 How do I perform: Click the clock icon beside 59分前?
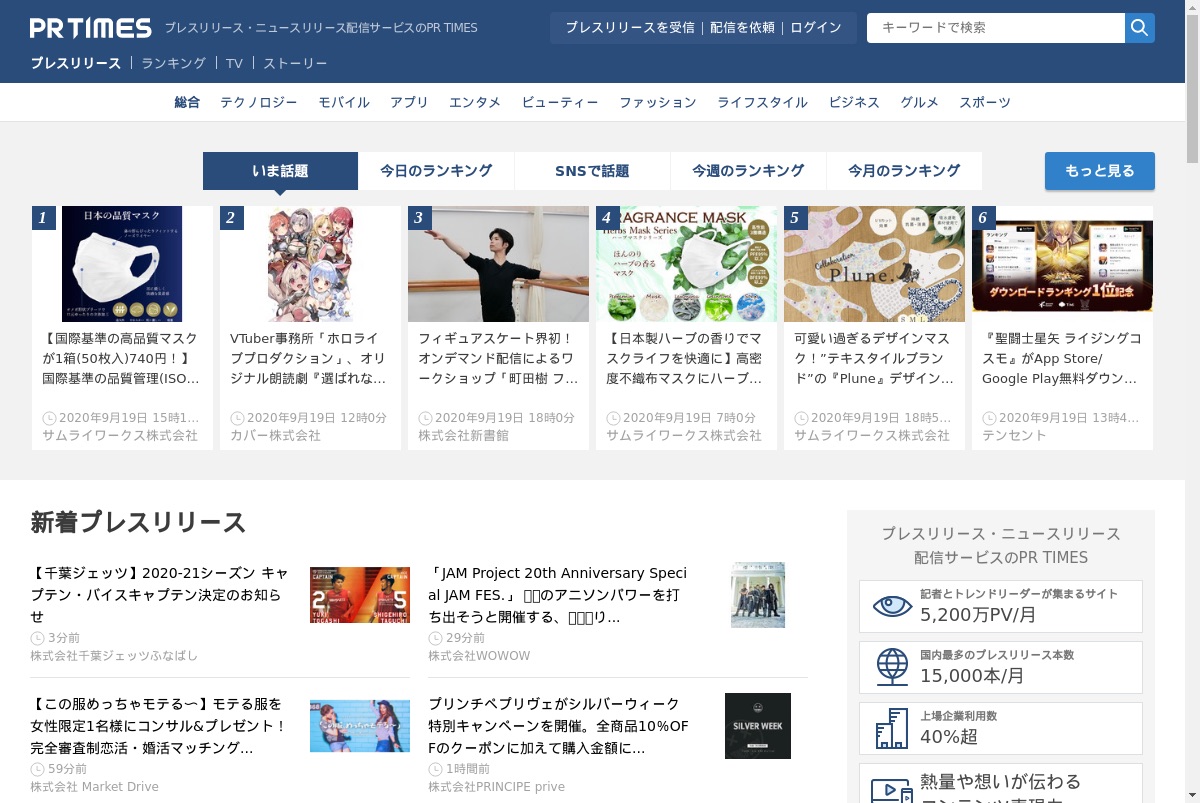(37, 769)
